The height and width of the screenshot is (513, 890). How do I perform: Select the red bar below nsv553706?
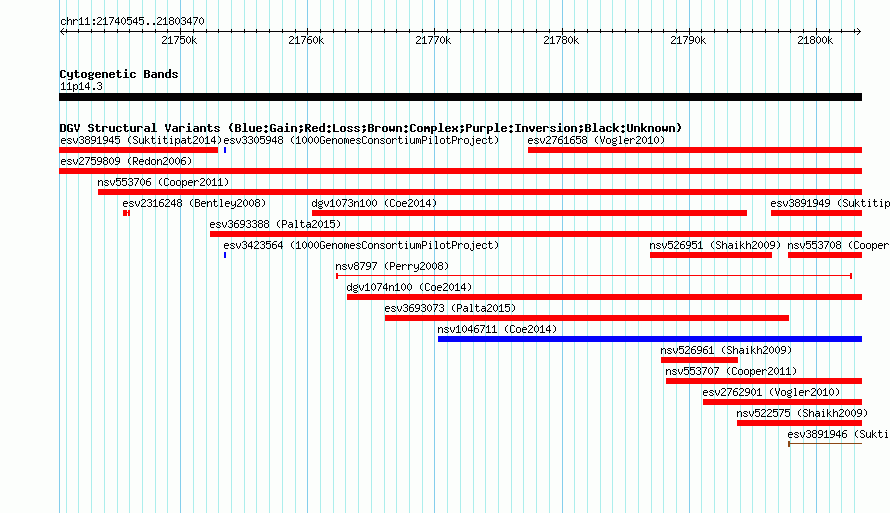[x=480, y=192]
